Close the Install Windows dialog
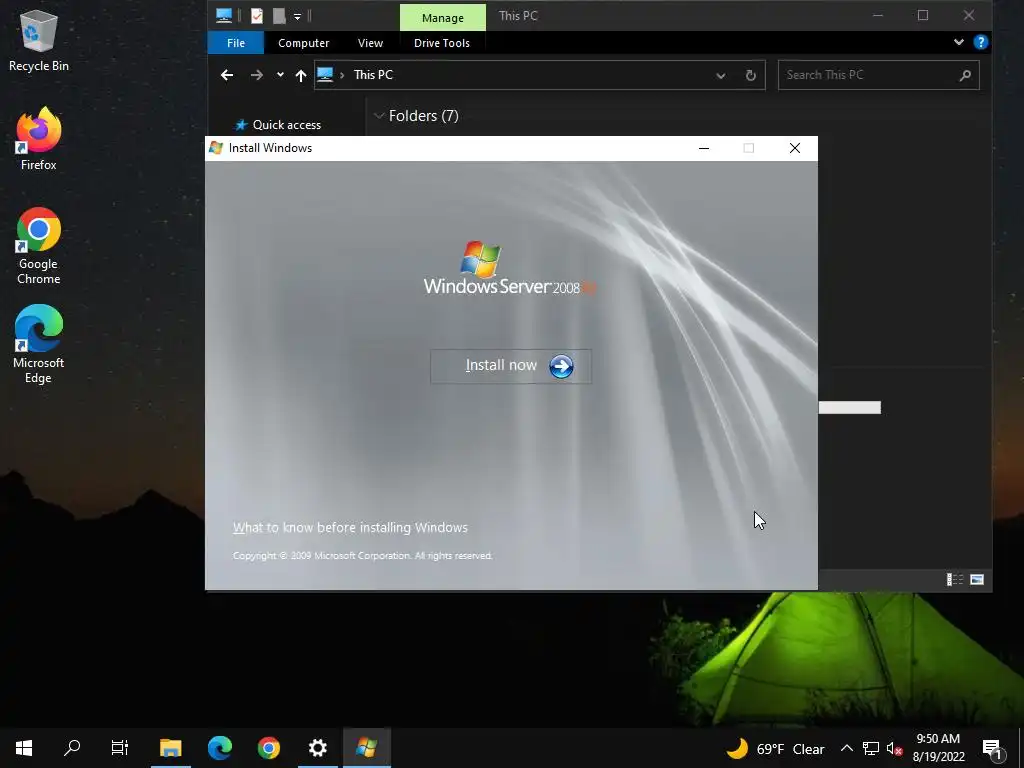This screenshot has width=1024, height=768. 795,148
